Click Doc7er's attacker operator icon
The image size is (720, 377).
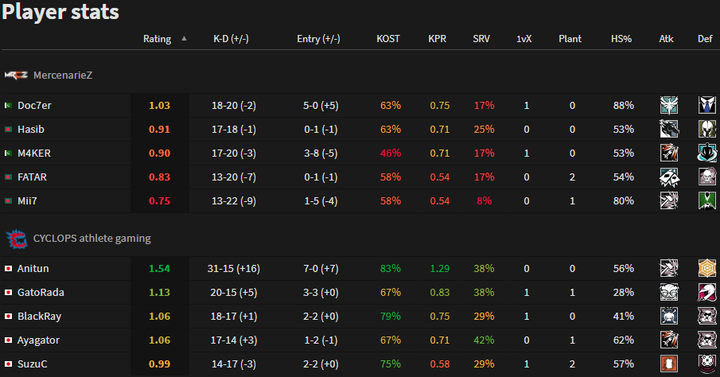click(669, 105)
